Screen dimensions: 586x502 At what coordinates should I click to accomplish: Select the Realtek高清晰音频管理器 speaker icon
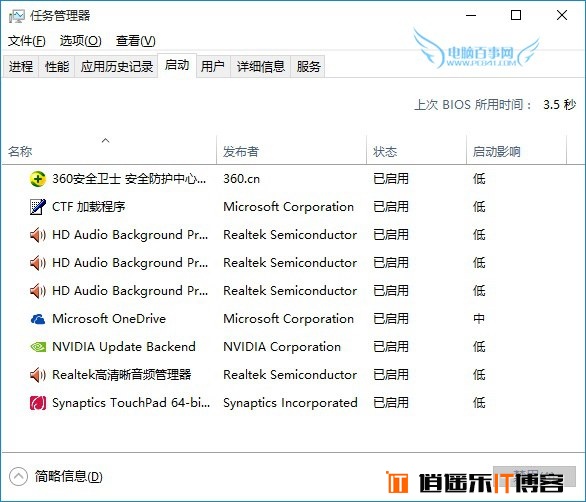(38, 375)
